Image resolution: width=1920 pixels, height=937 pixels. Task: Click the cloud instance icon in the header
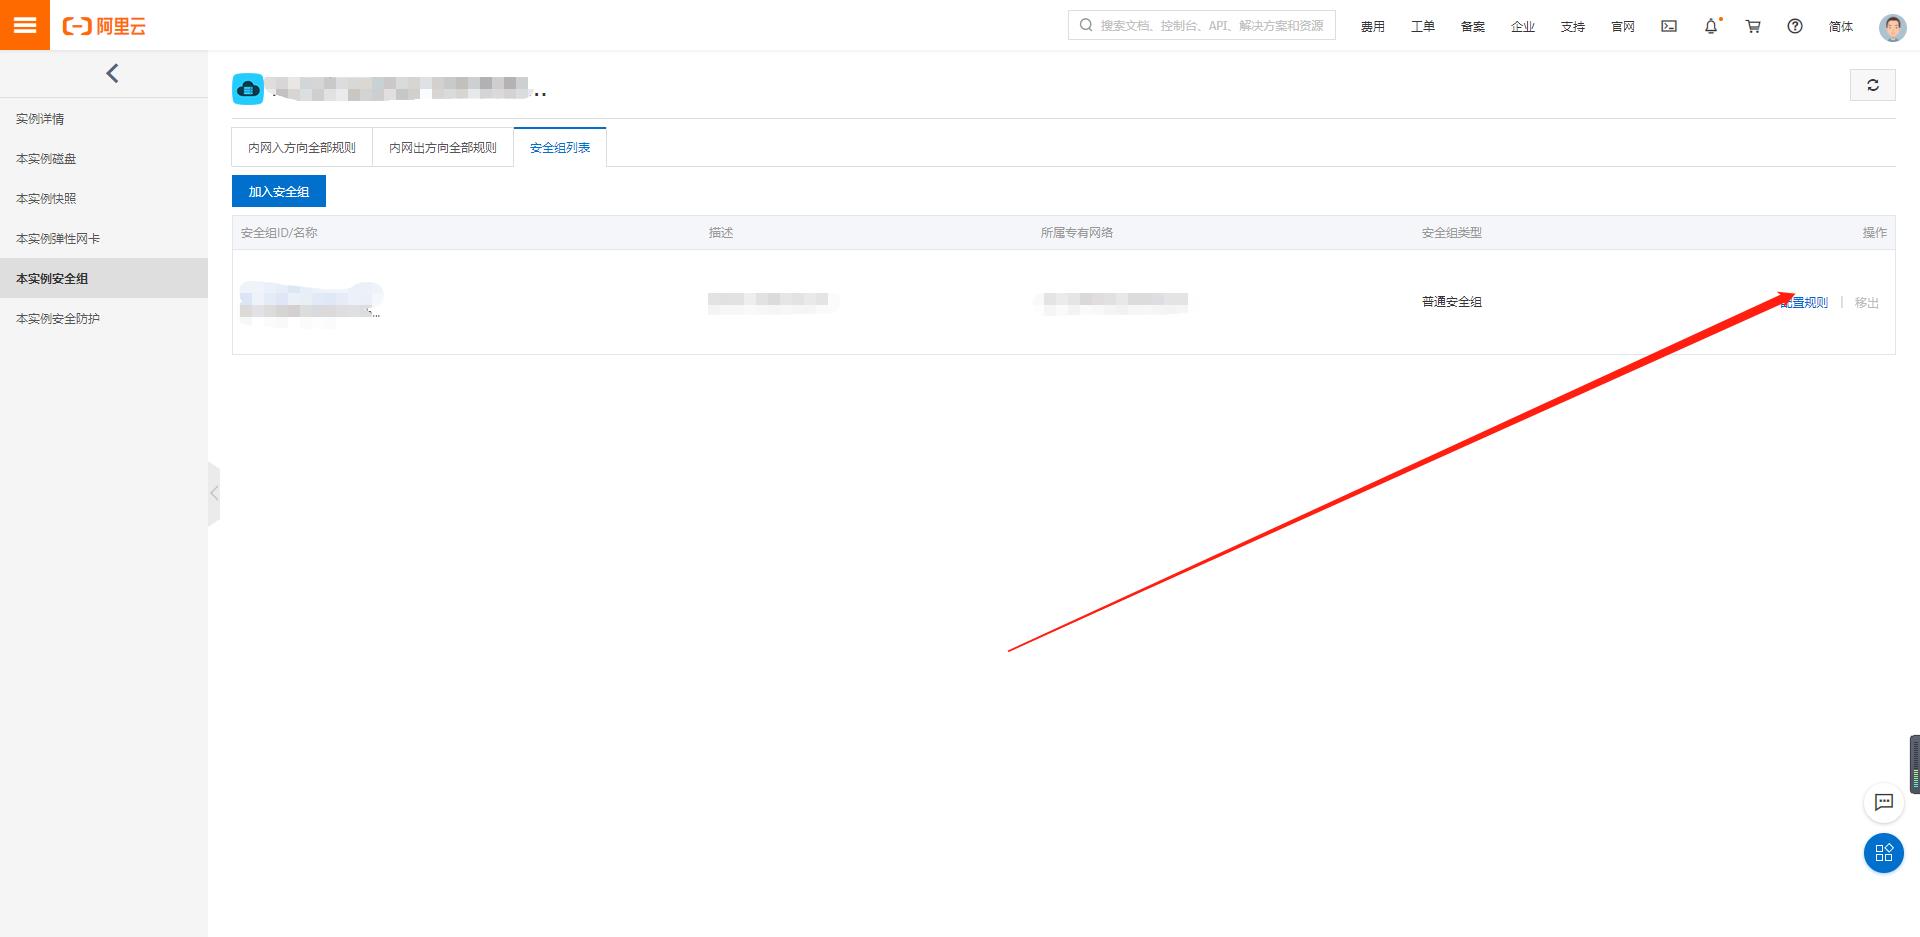248,89
